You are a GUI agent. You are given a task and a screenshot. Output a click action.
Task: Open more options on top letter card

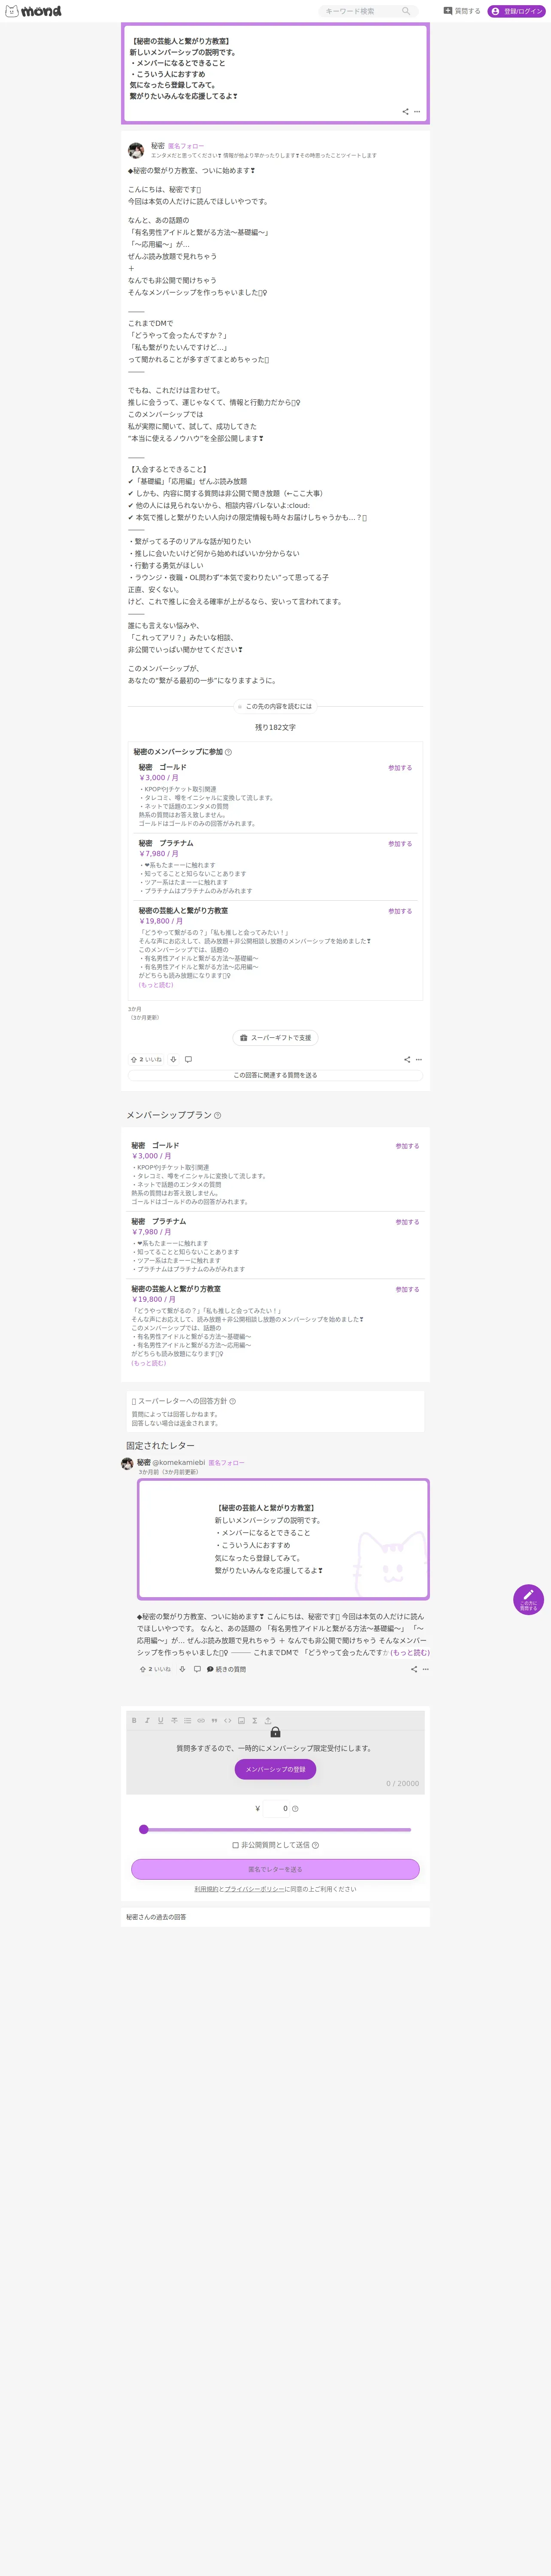(x=417, y=111)
